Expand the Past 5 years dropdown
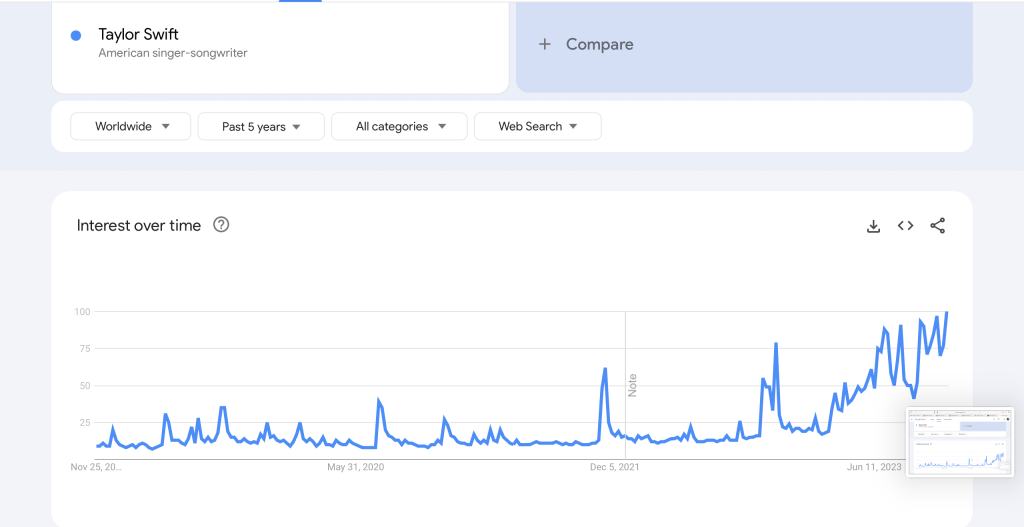 click(261, 127)
